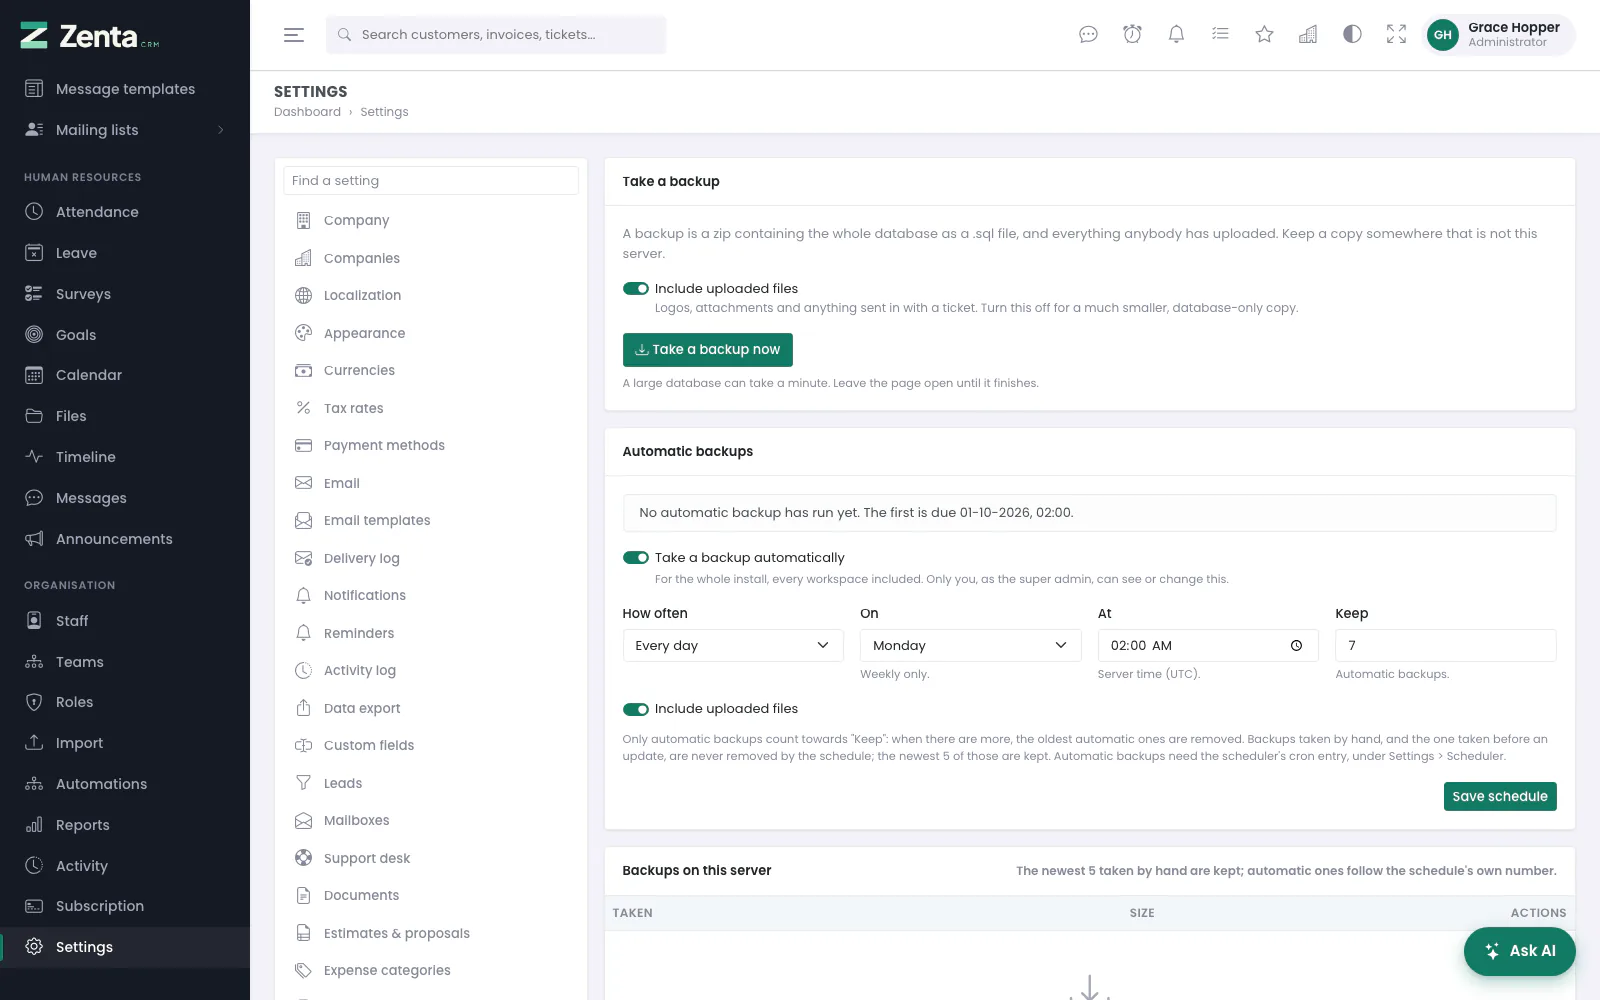Enter fullscreen with the expand icon
Screen dimensions: 1600x1000
(1396, 35)
